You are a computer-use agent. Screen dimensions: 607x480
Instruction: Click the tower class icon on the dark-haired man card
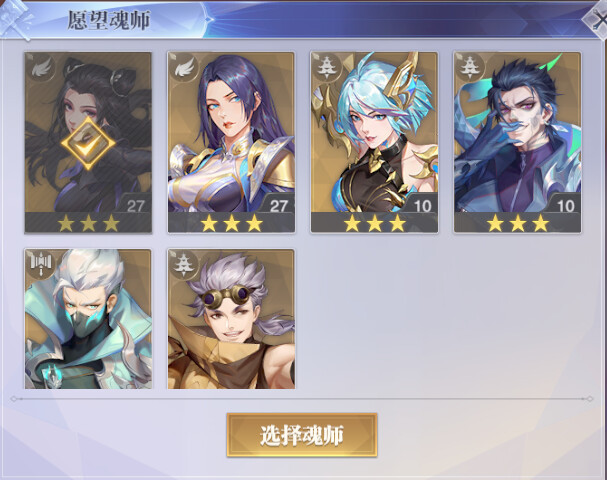tap(470, 68)
